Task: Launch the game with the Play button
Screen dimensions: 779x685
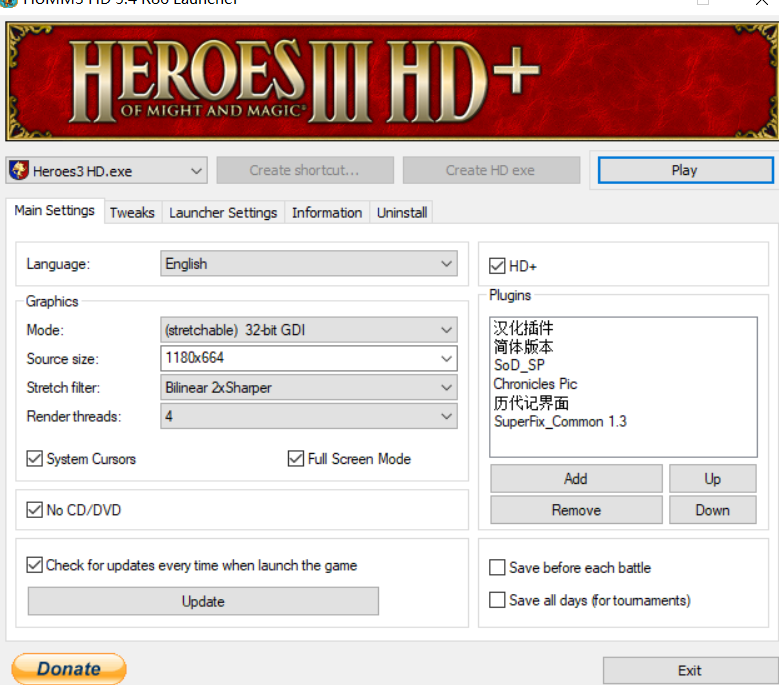Action: coord(685,170)
